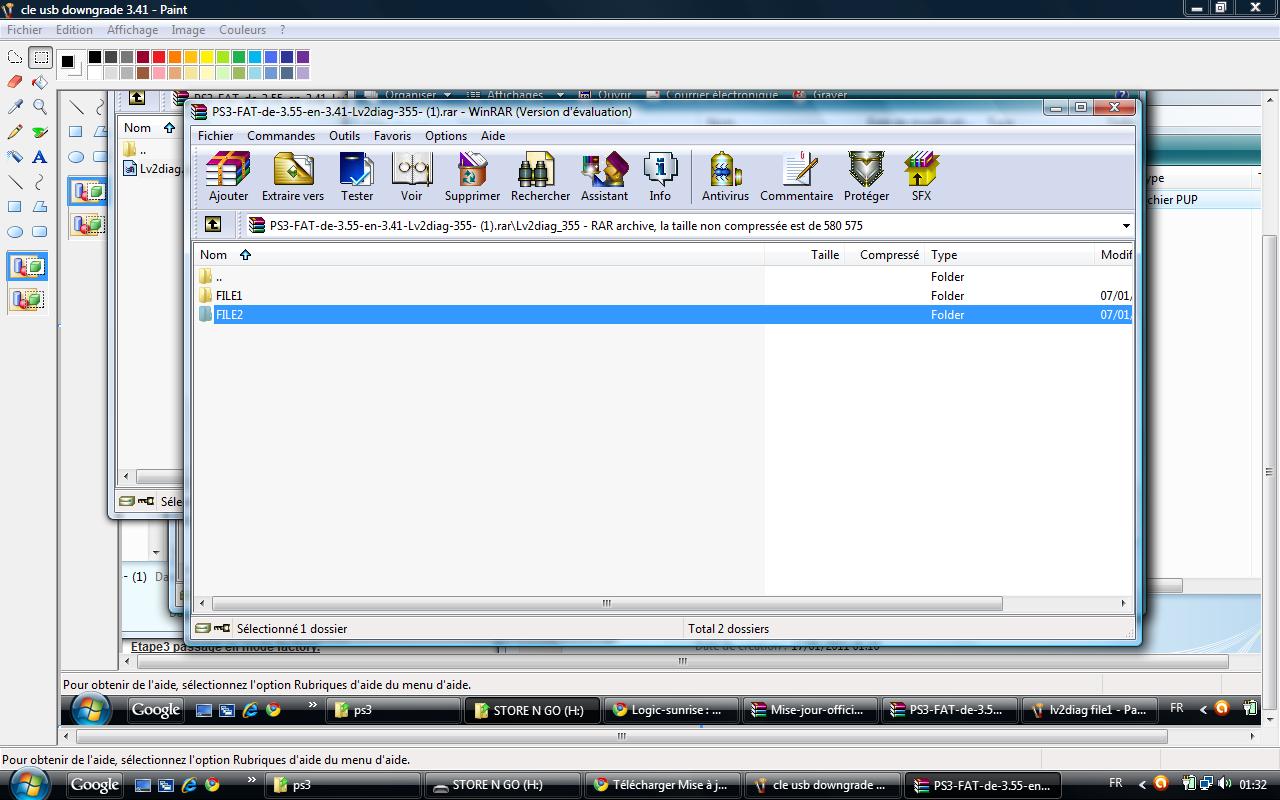
Task: Select the FILE1 folder row
Action: 663,296
